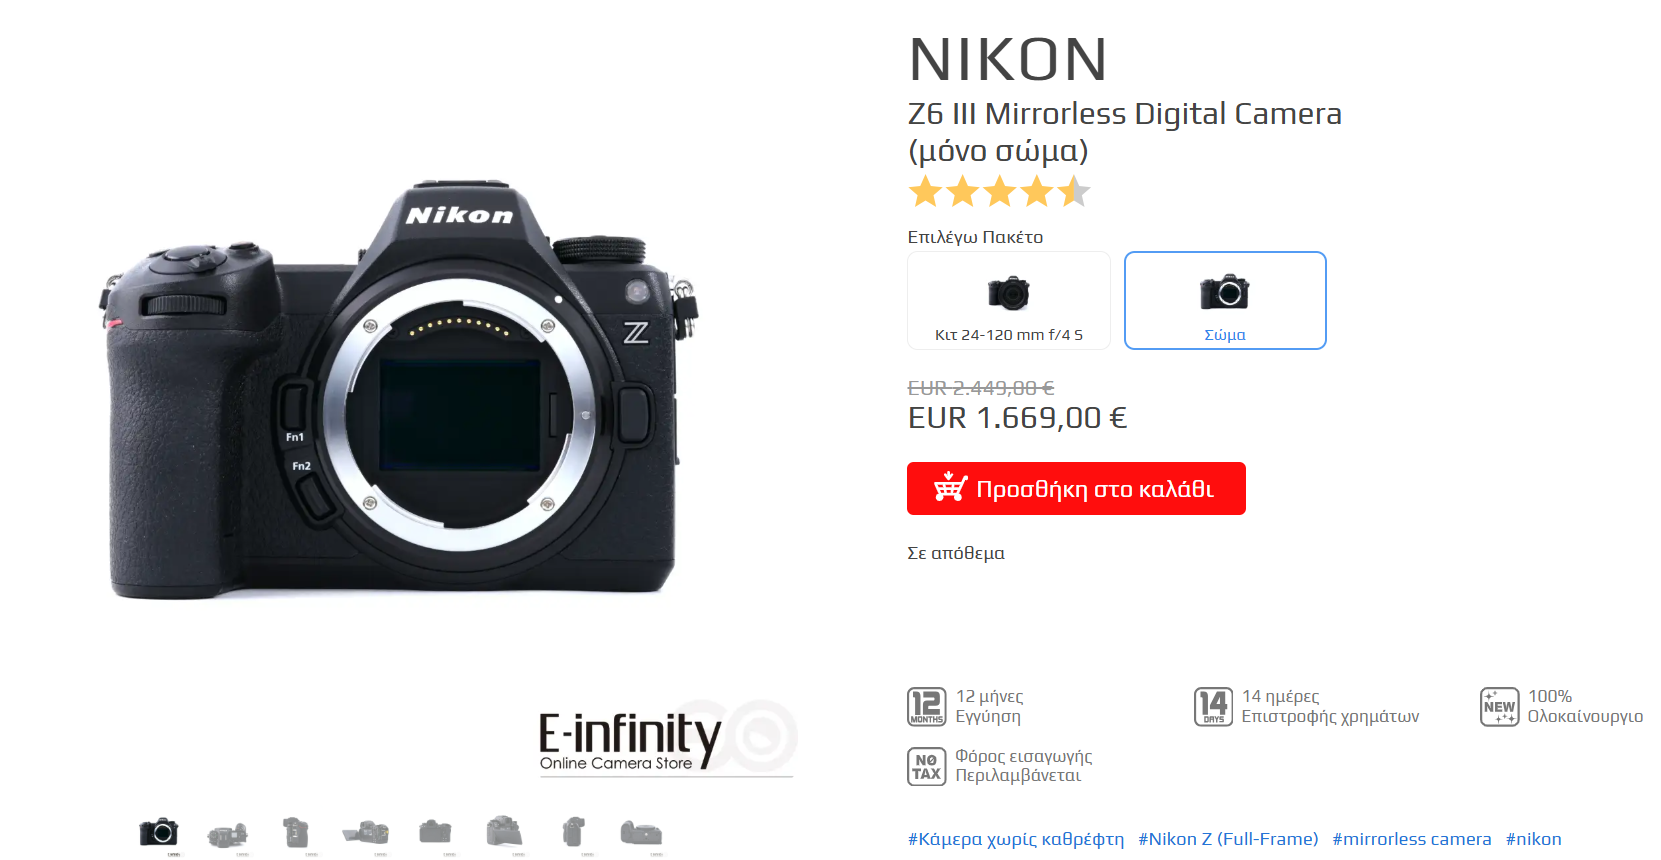This screenshot has width=1661, height=860.
Task: Show second thumbnail in image gallery
Action: coord(228,833)
